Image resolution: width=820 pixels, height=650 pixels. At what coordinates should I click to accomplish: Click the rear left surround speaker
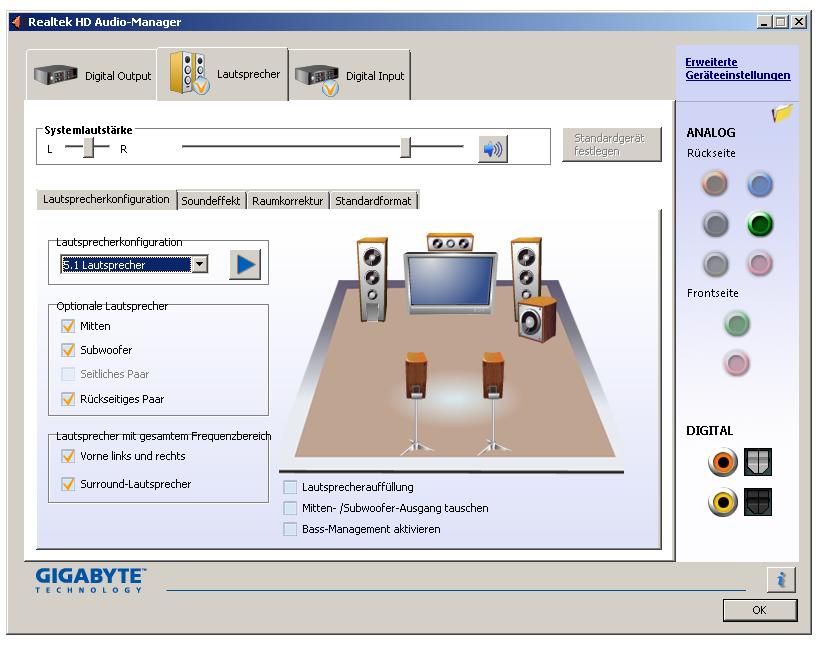pos(416,402)
